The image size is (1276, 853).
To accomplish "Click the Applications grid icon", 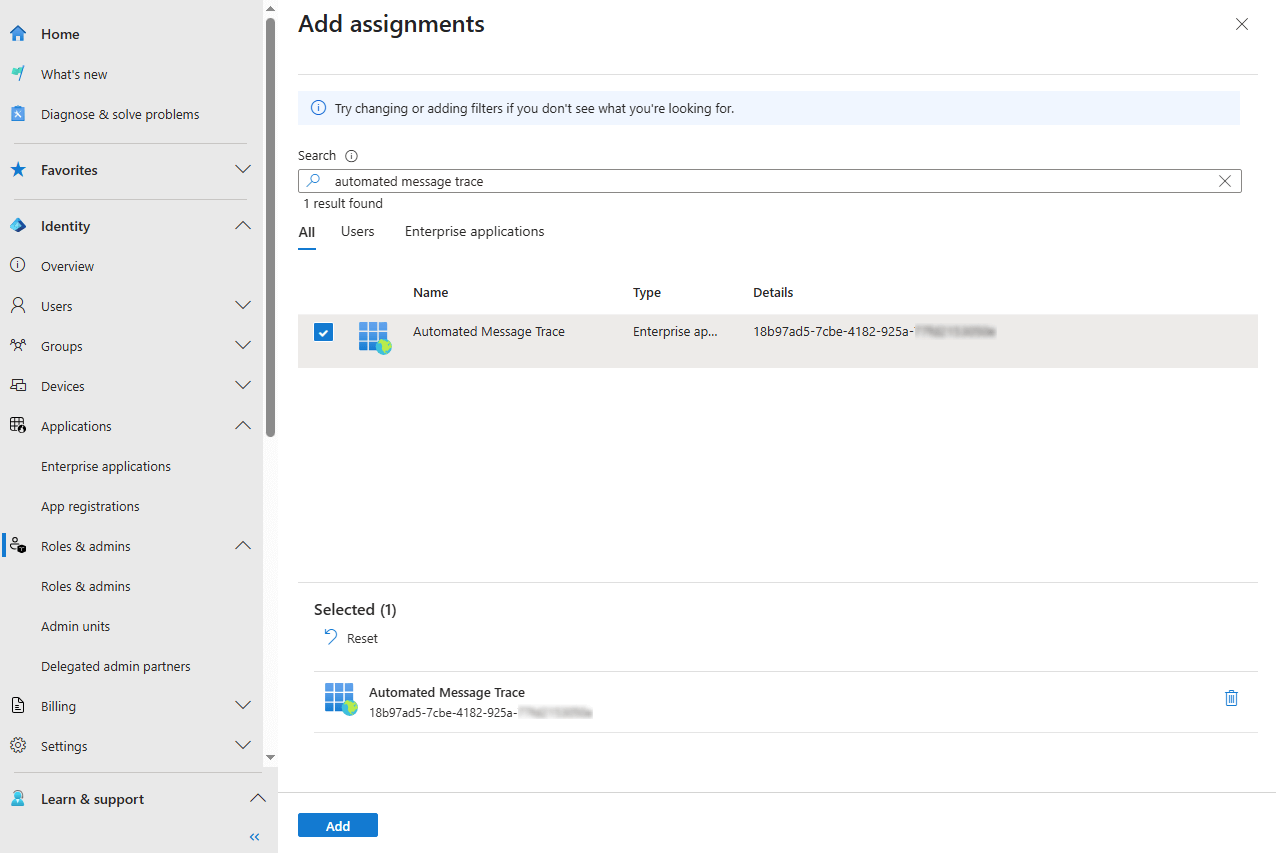I will point(18,426).
